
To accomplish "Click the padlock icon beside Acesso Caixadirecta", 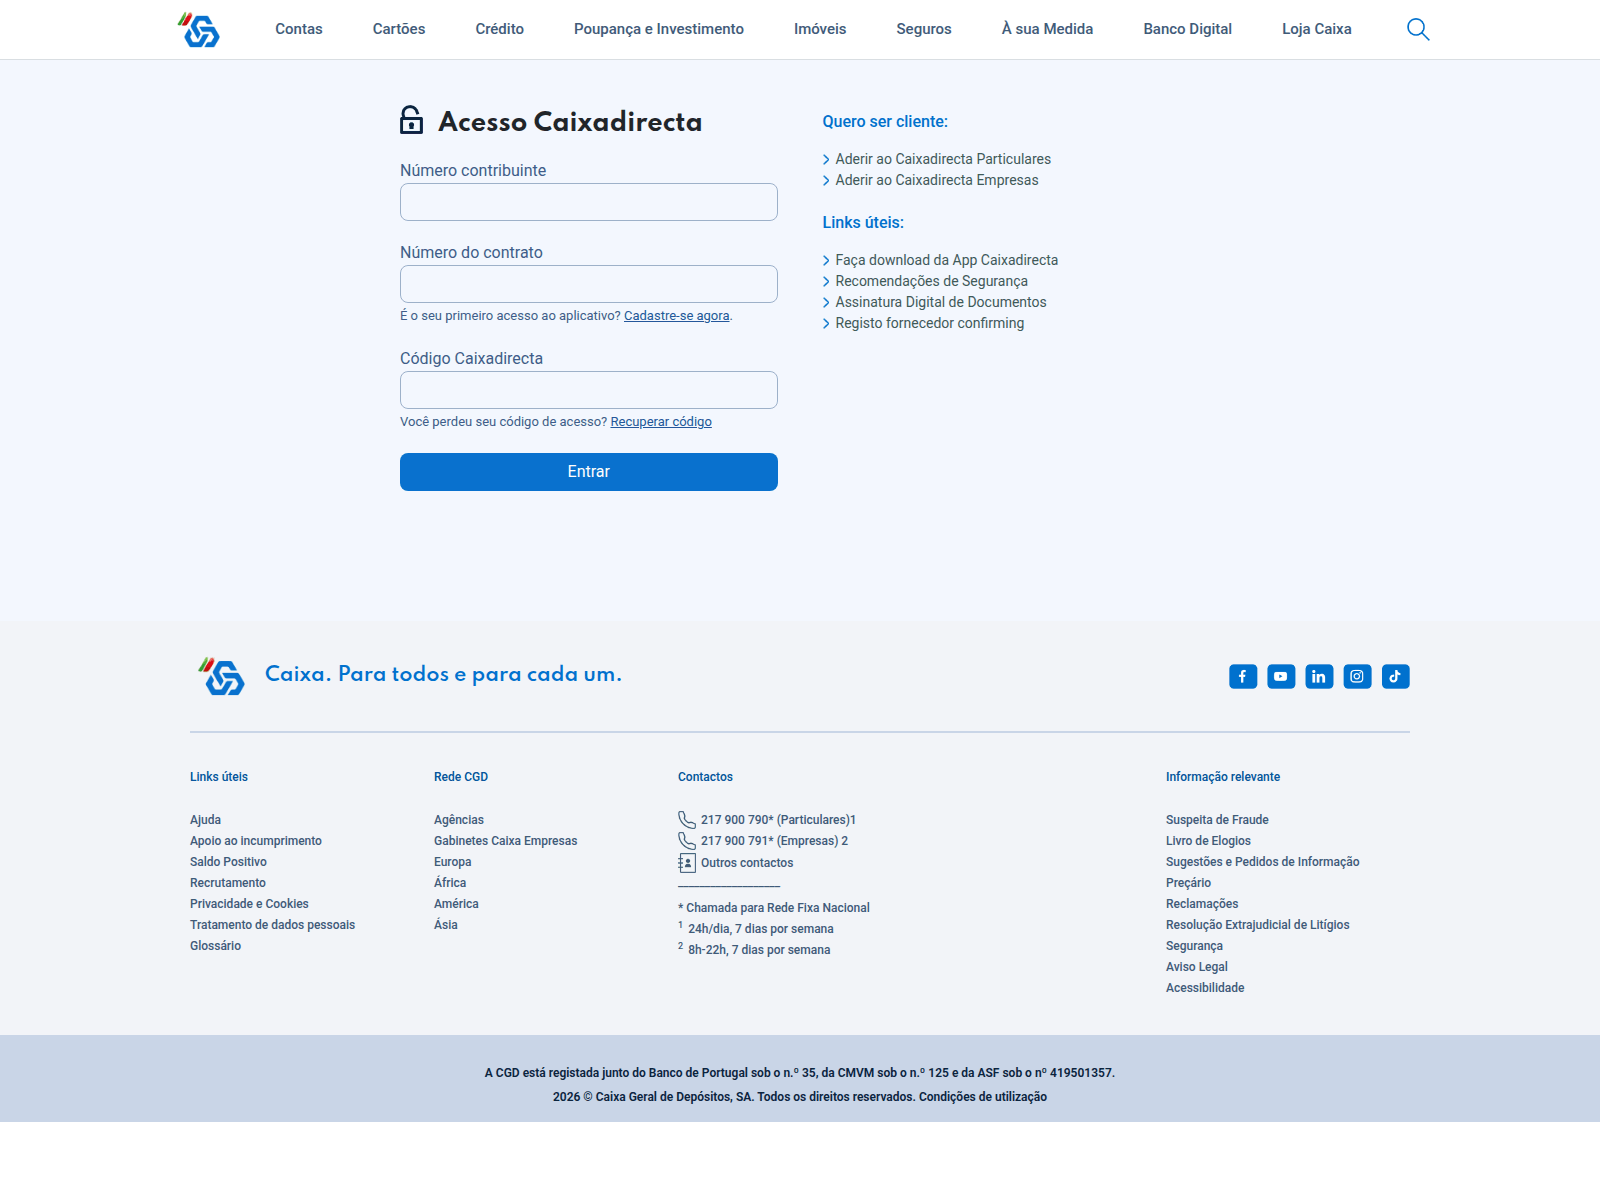I will pos(411,120).
